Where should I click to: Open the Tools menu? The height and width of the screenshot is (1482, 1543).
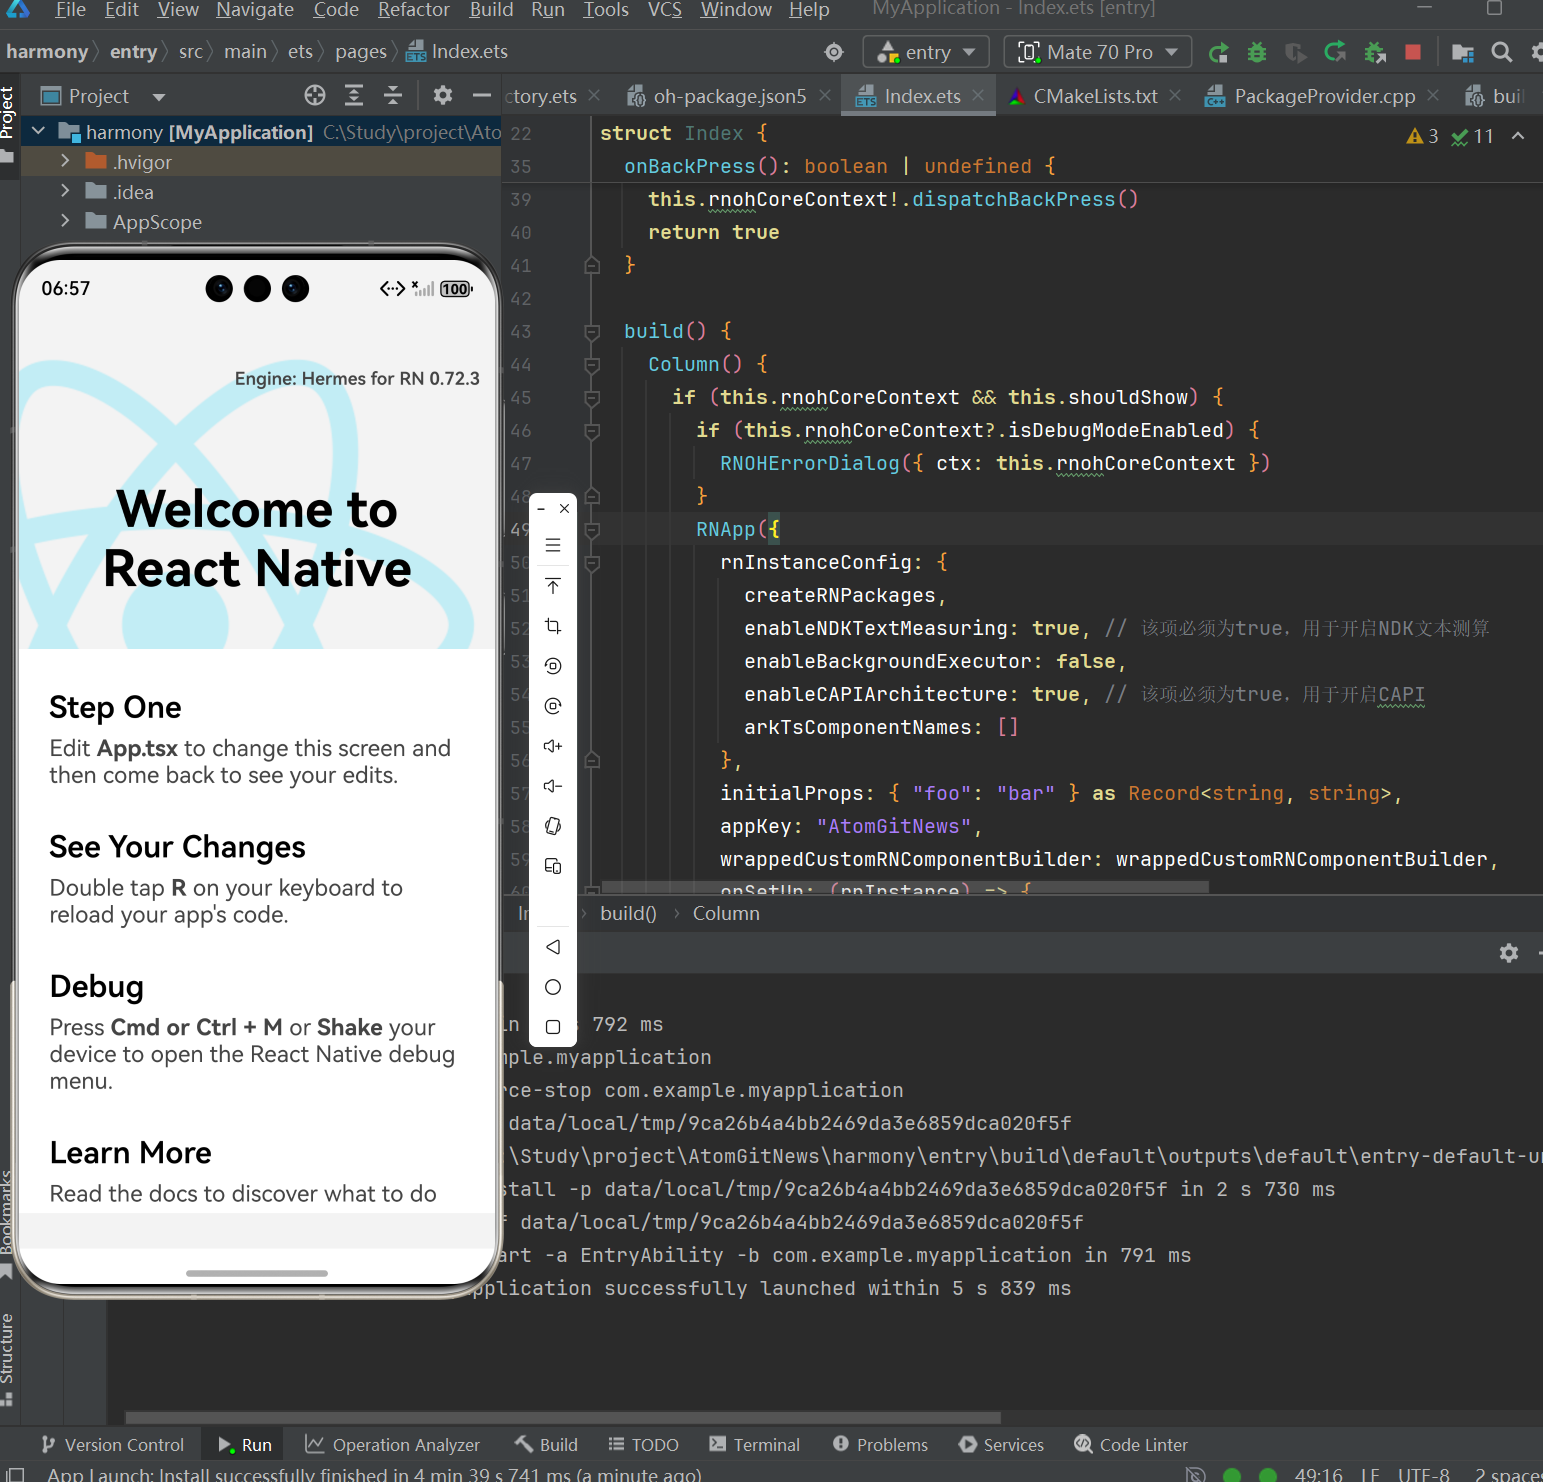point(606,10)
